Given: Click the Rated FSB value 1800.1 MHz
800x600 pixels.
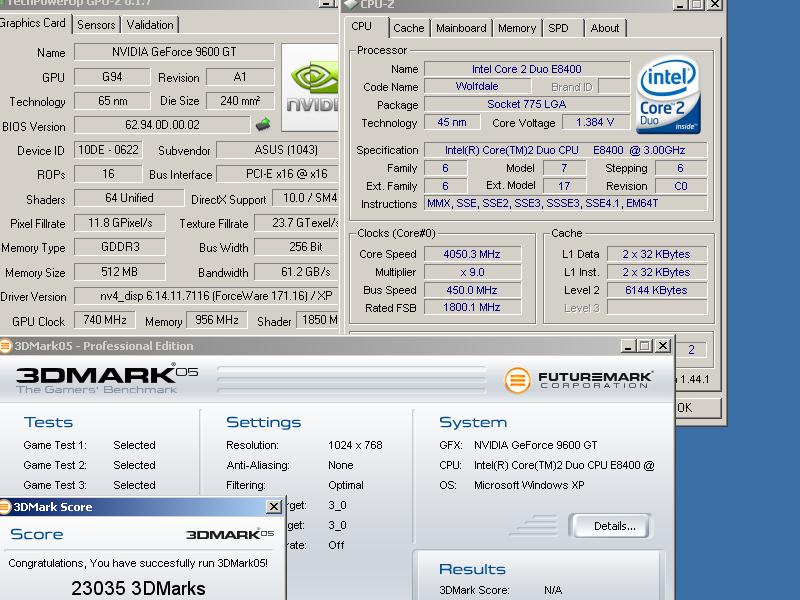Looking at the screenshot, I should pos(472,307).
